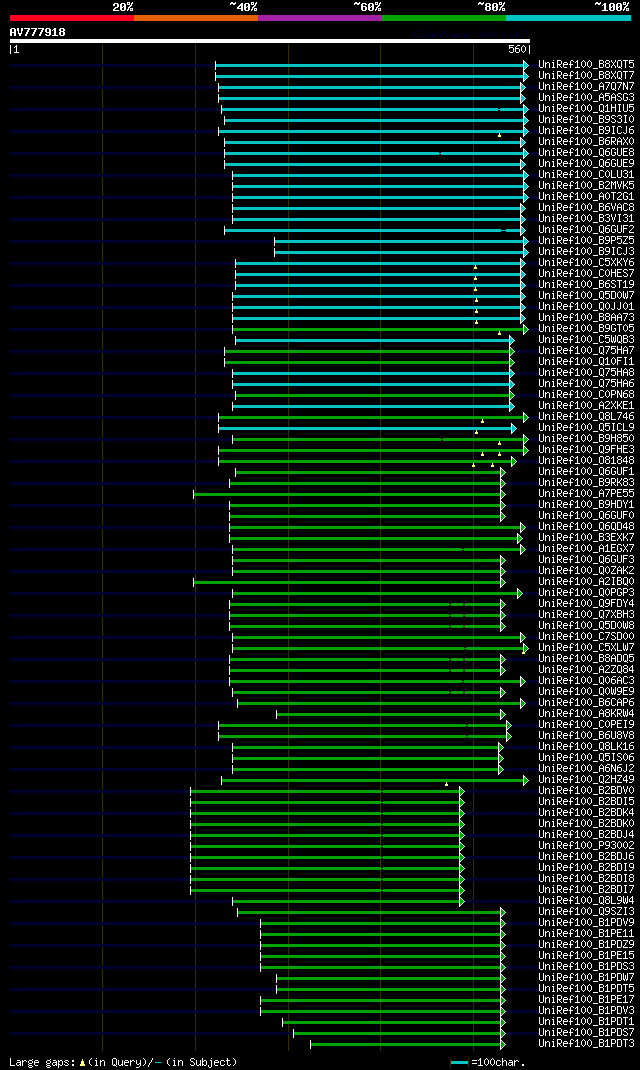Open hit UniRef100_B8XQT5
This screenshot has width=640, height=1070.
(x=586, y=65)
